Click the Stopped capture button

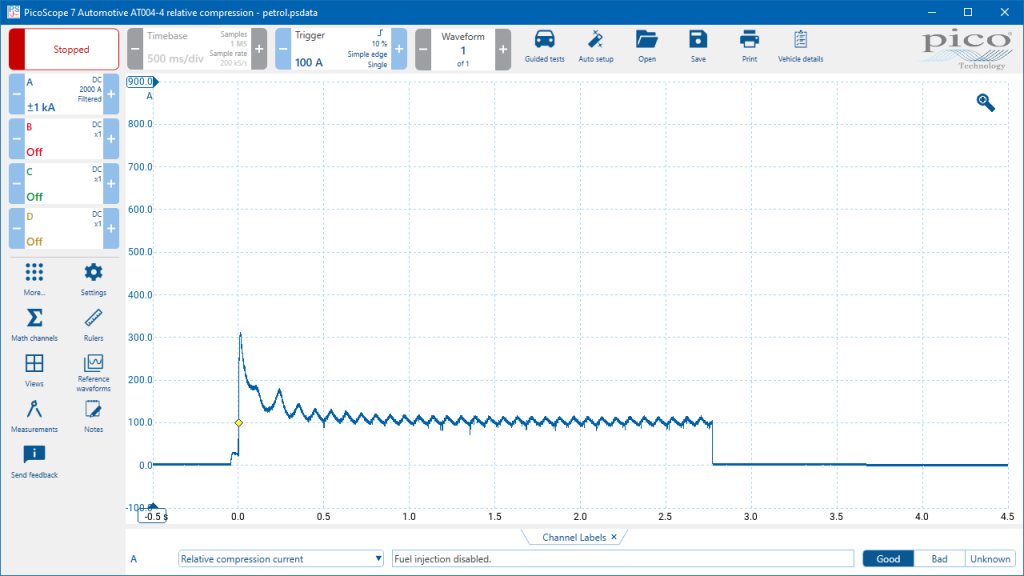(64, 49)
